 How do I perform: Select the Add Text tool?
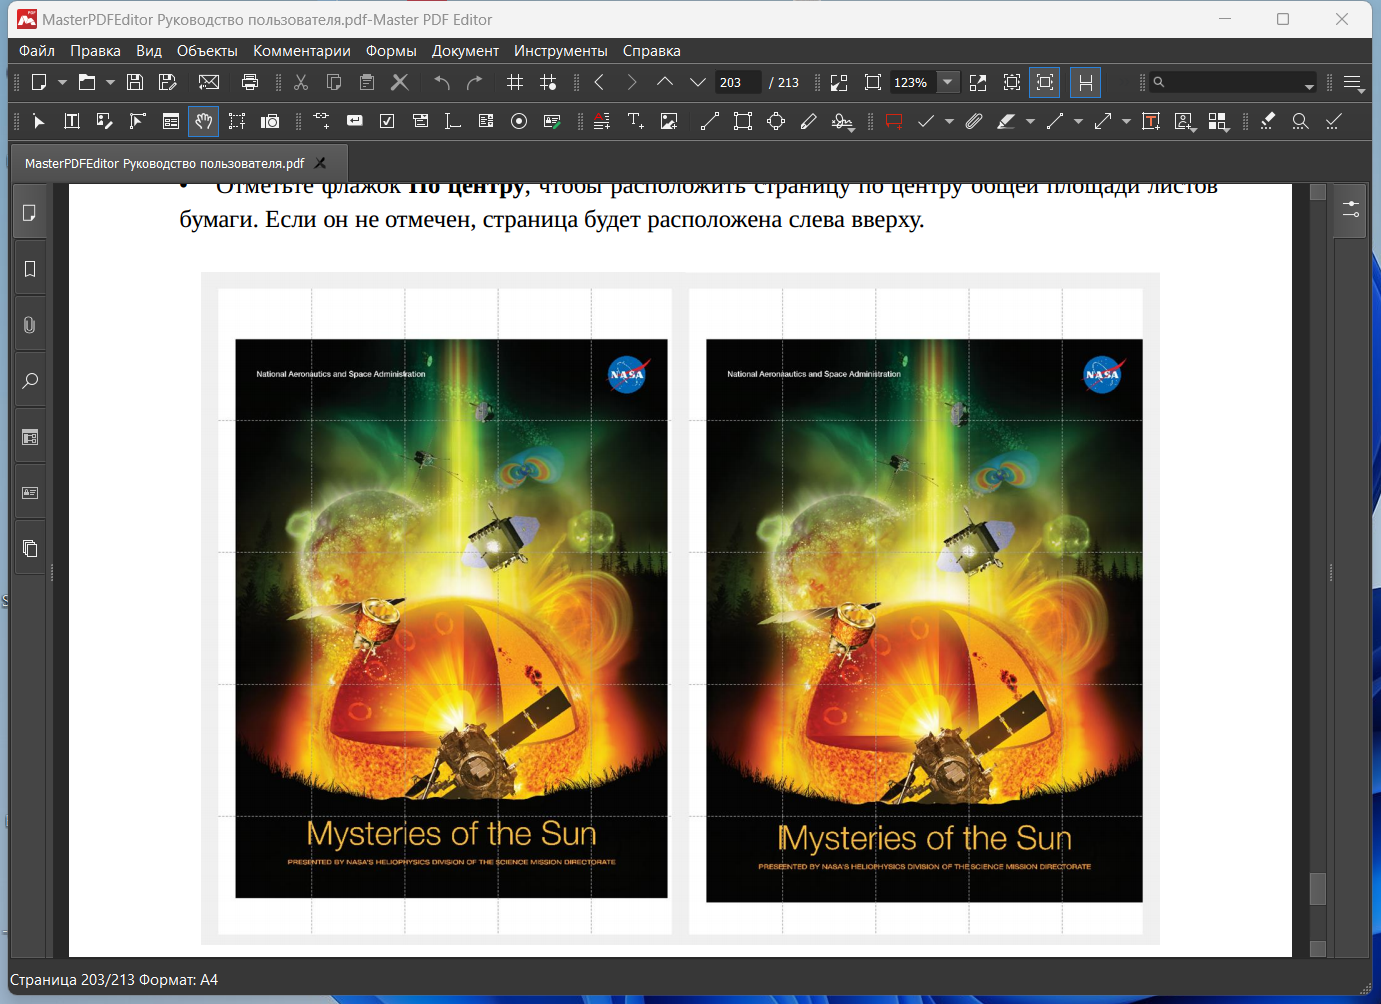tap(636, 121)
